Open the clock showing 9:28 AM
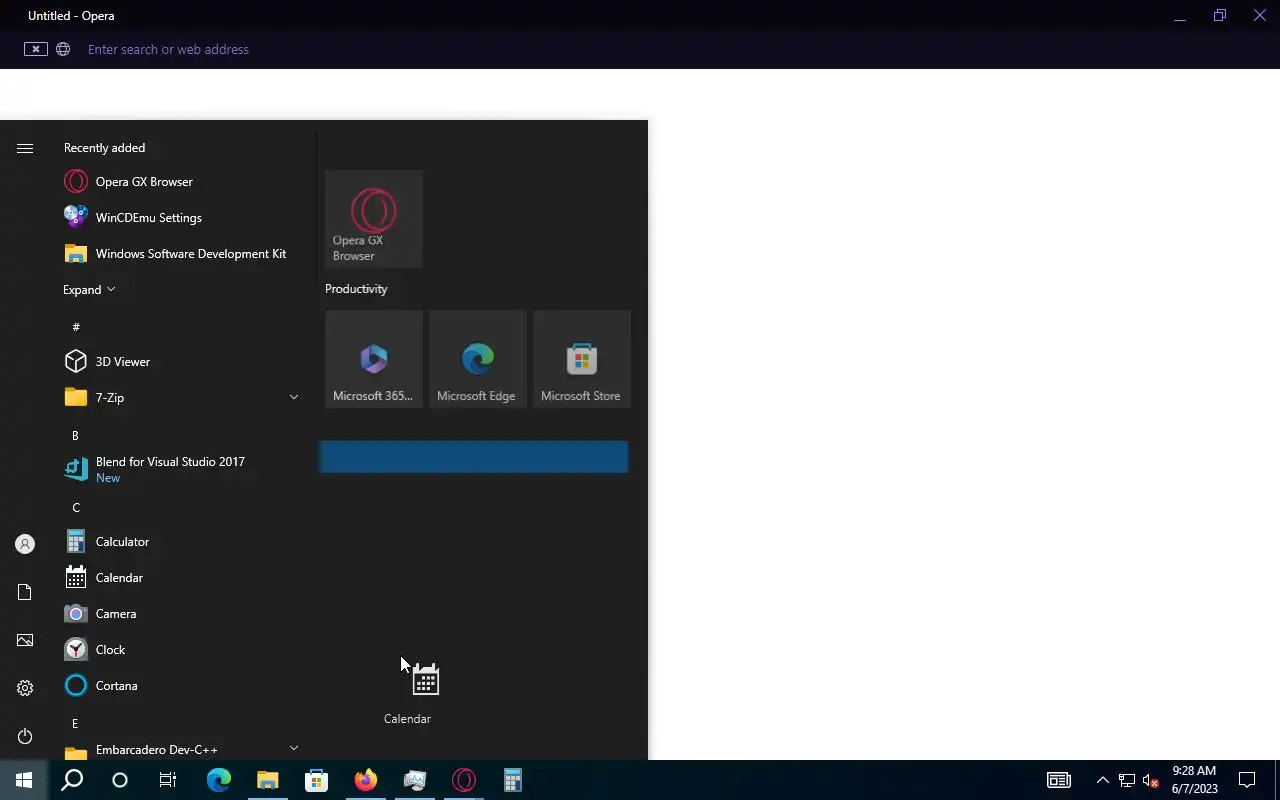This screenshot has width=1280, height=800. pyautogui.click(x=1194, y=780)
